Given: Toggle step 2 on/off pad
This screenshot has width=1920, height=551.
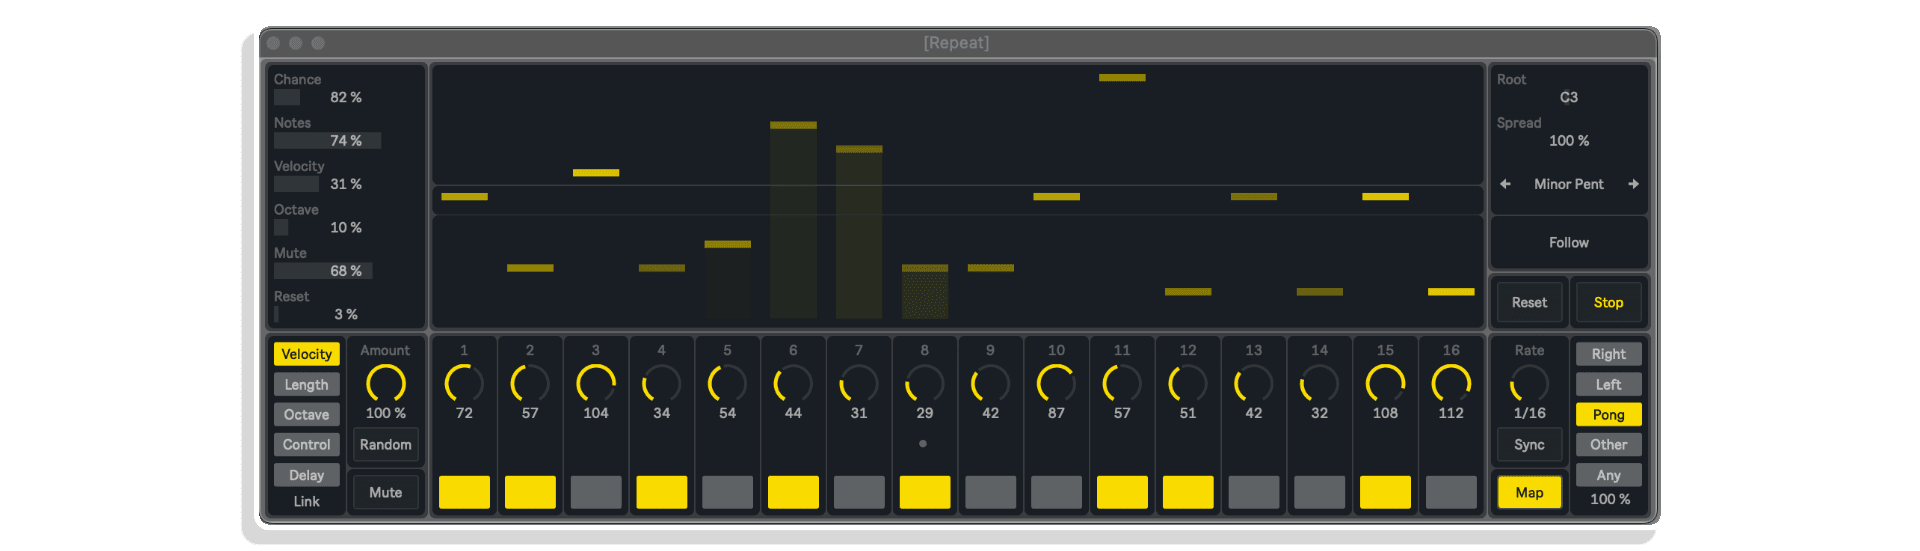Looking at the screenshot, I should (530, 492).
